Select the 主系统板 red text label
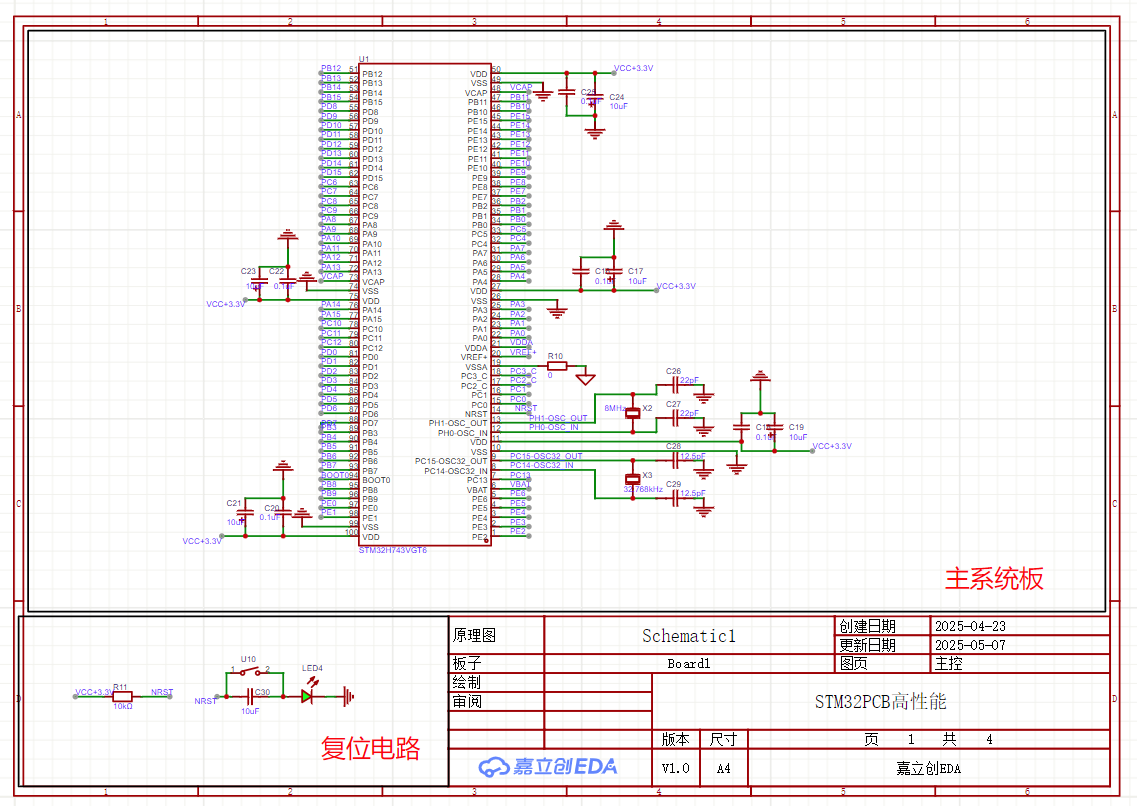 [x=994, y=578]
